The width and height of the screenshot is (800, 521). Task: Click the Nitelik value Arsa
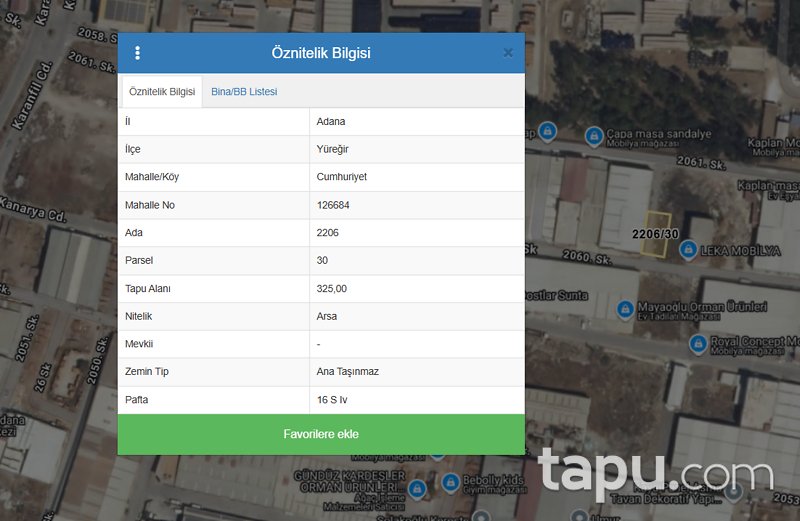click(327, 316)
